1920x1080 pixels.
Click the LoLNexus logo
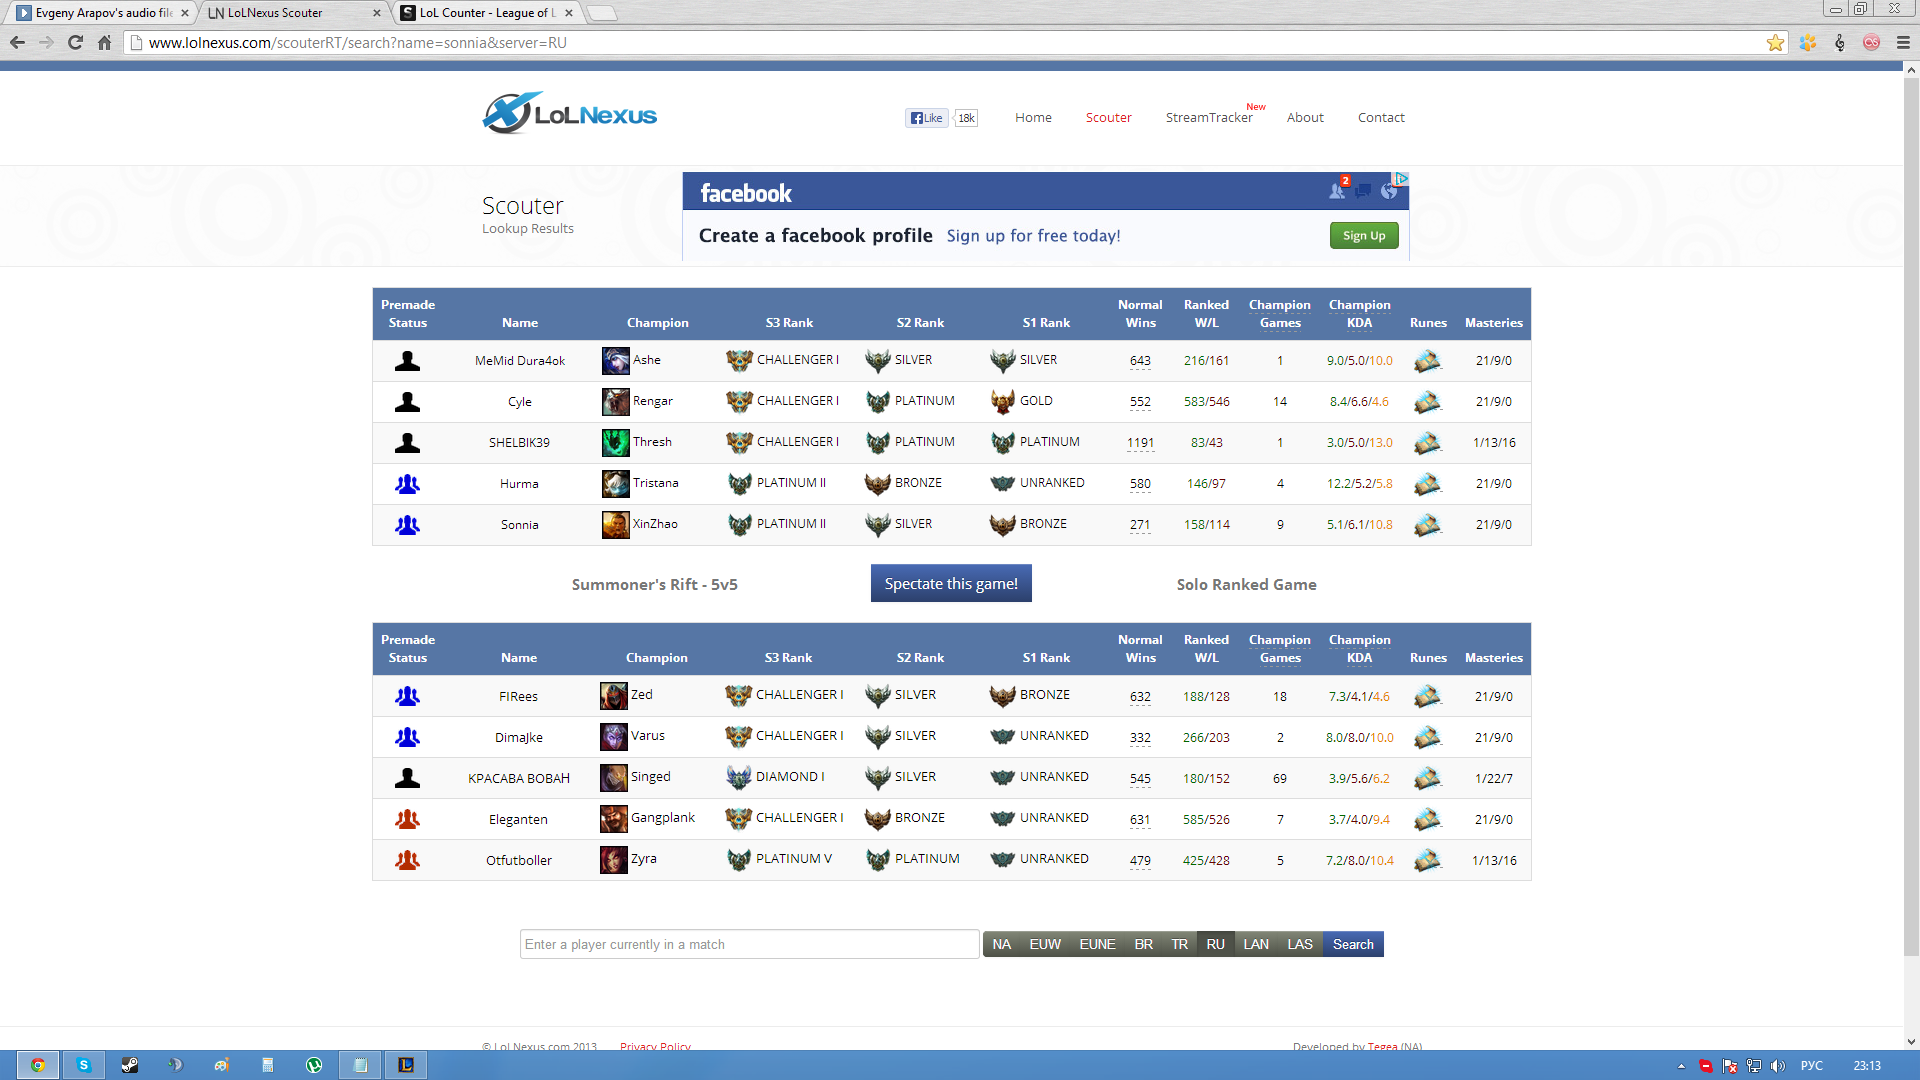click(569, 114)
